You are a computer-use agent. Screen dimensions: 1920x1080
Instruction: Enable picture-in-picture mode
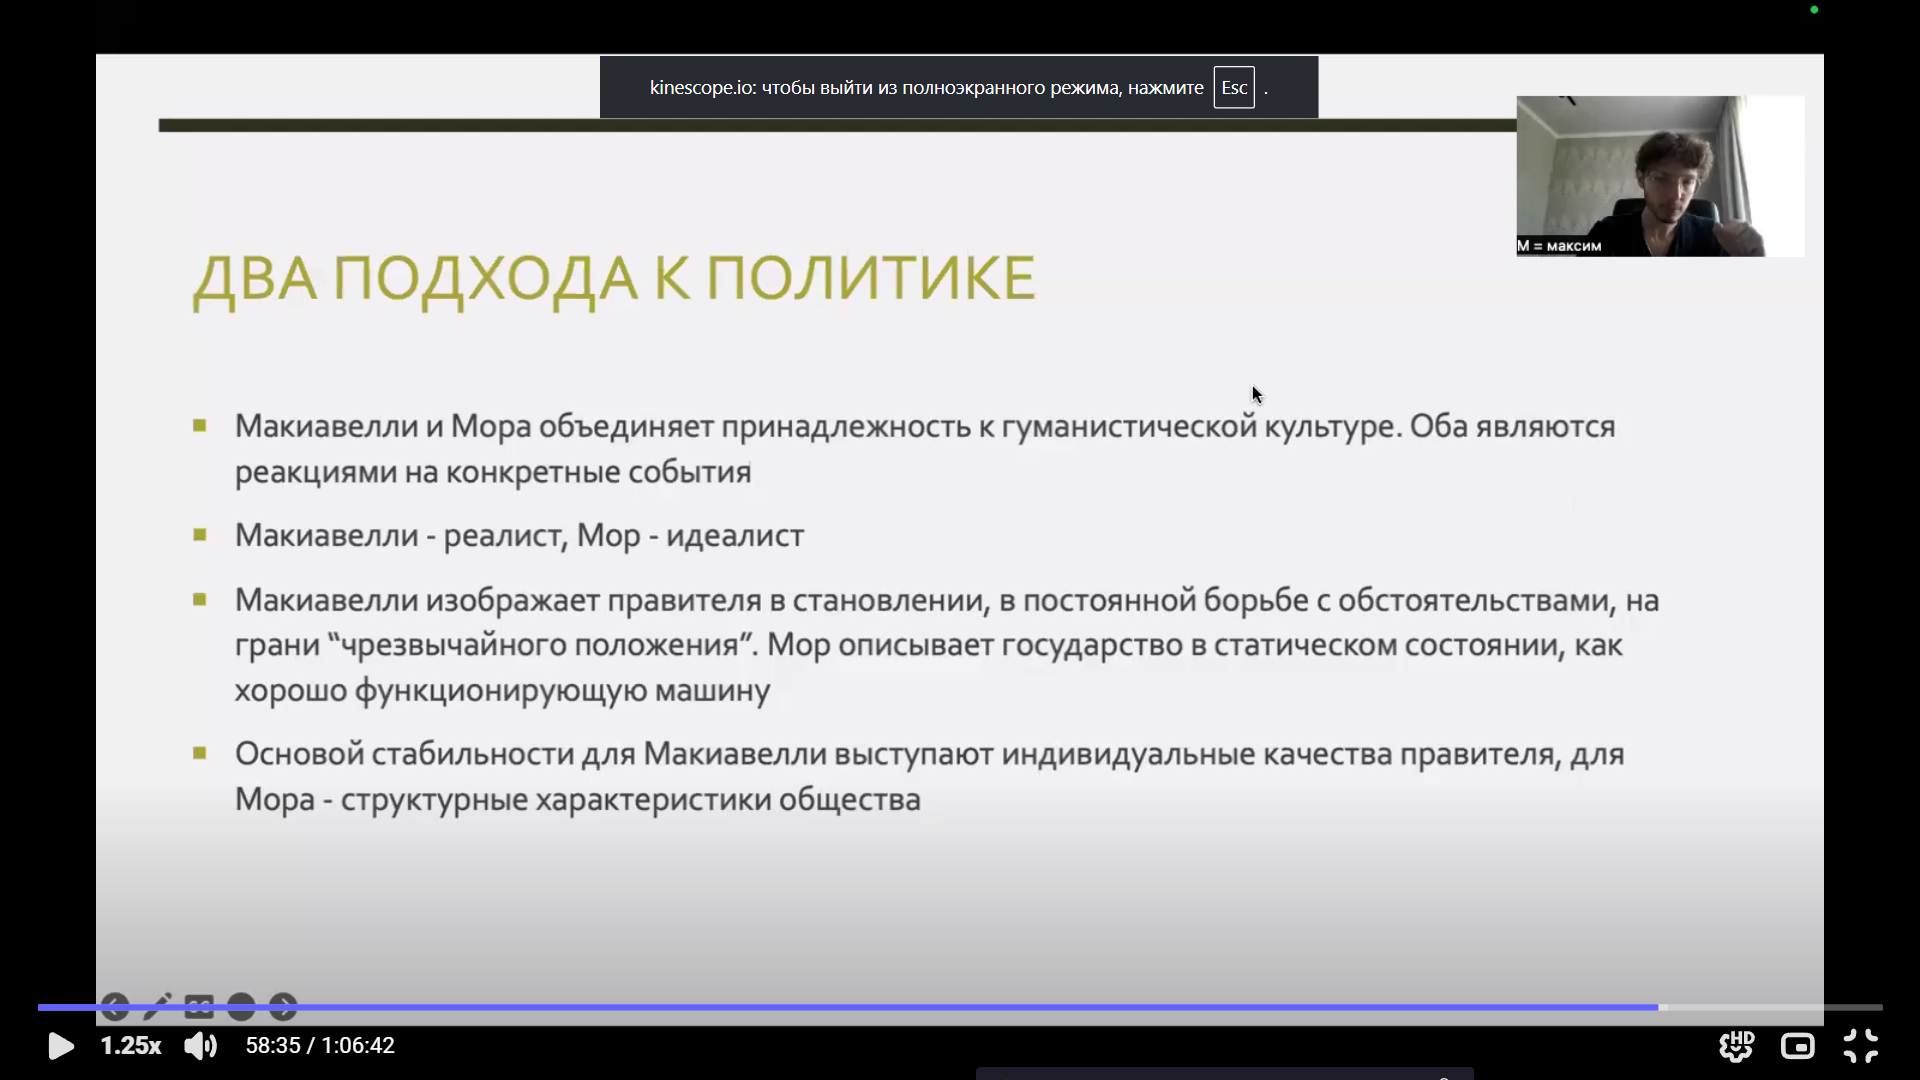point(1797,1046)
